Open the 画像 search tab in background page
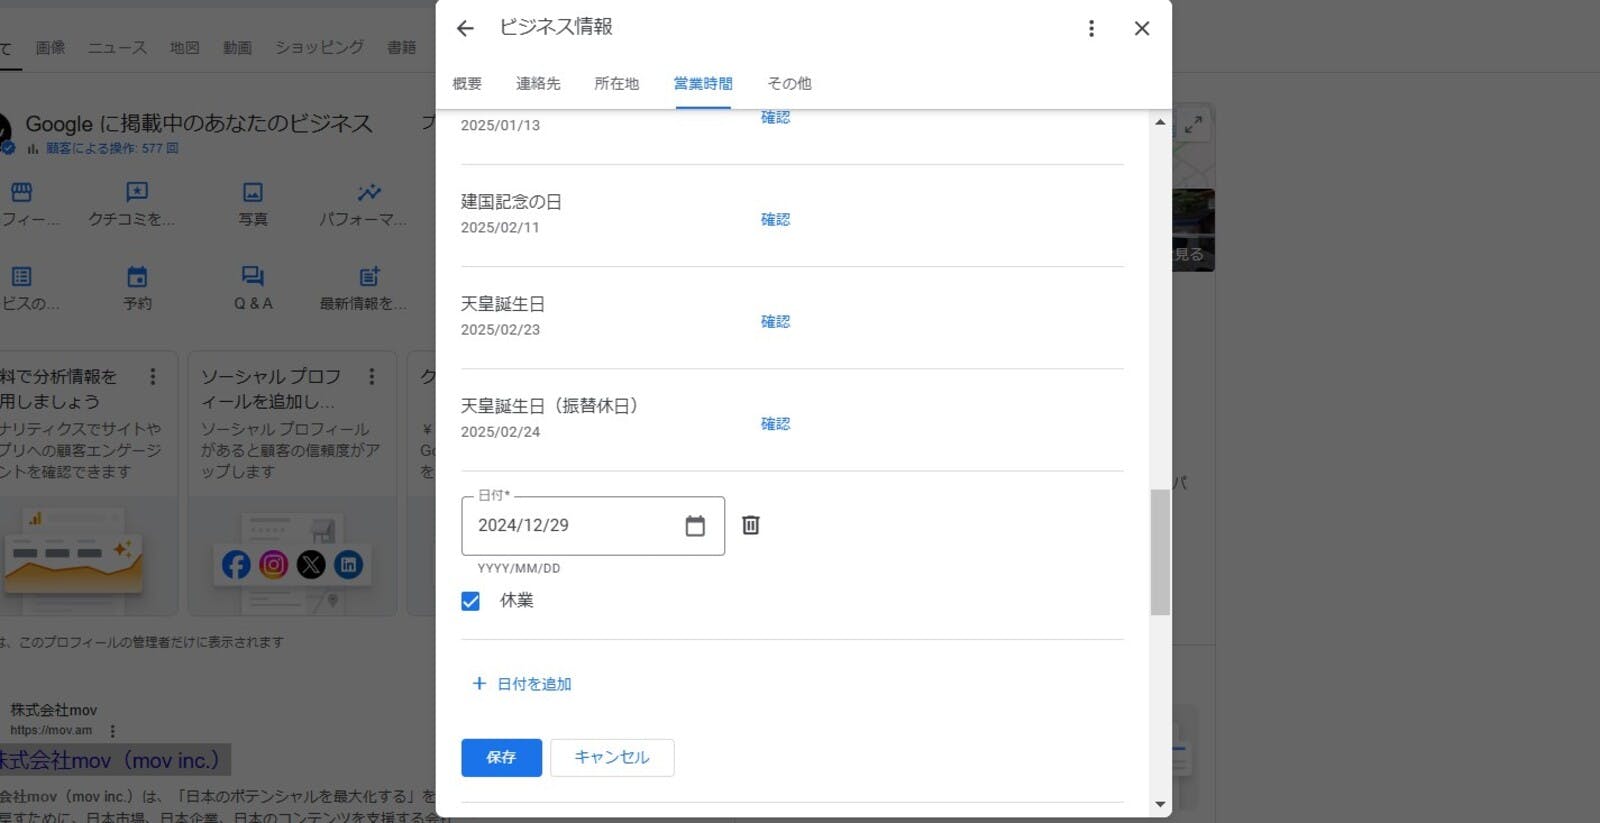 pyautogui.click(x=50, y=47)
